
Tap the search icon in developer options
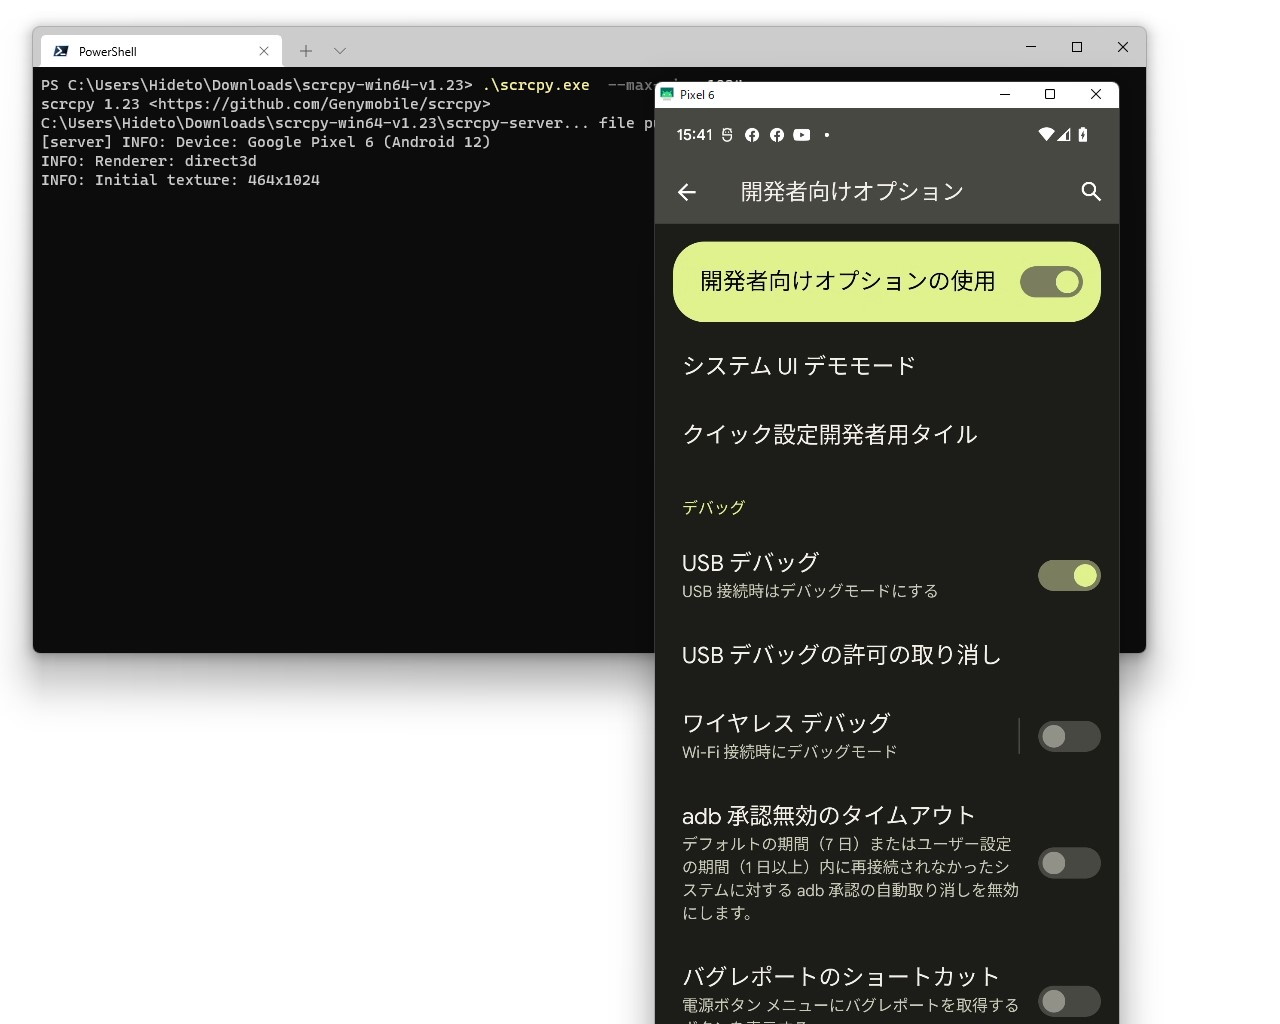click(x=1091, y=192)
